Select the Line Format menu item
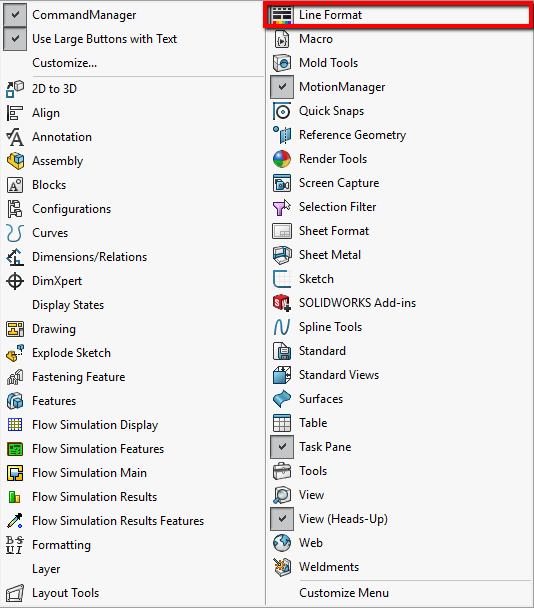534x608 pixels. click(399, 15)
